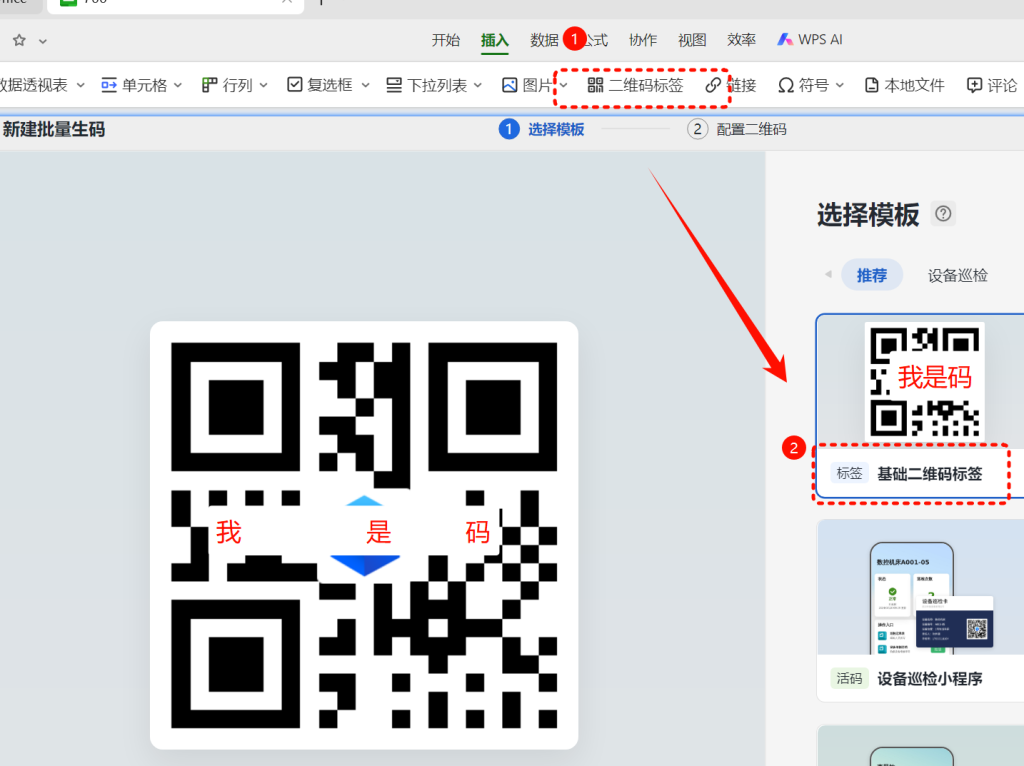The width and height of the screenshot is (1024, 766).
Task: Click the 链接 link icon
Action: 712,85
